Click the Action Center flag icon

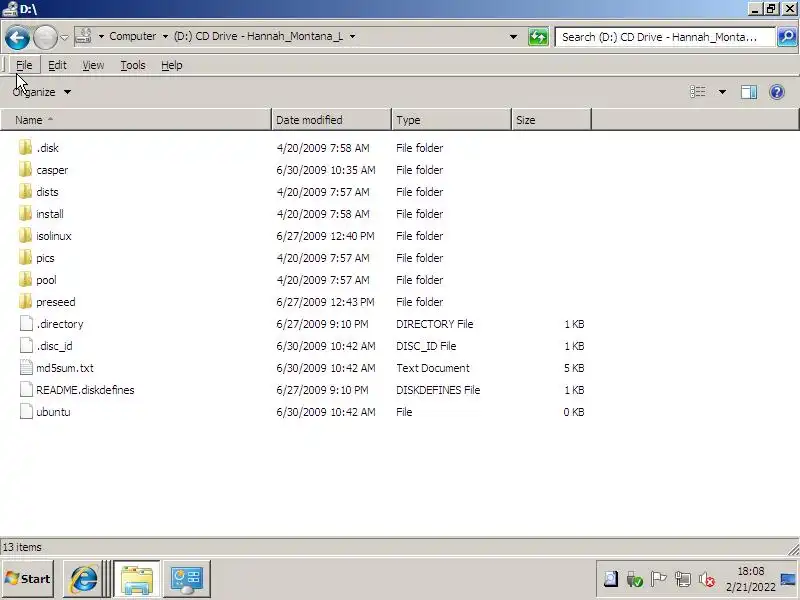point(659,580)
